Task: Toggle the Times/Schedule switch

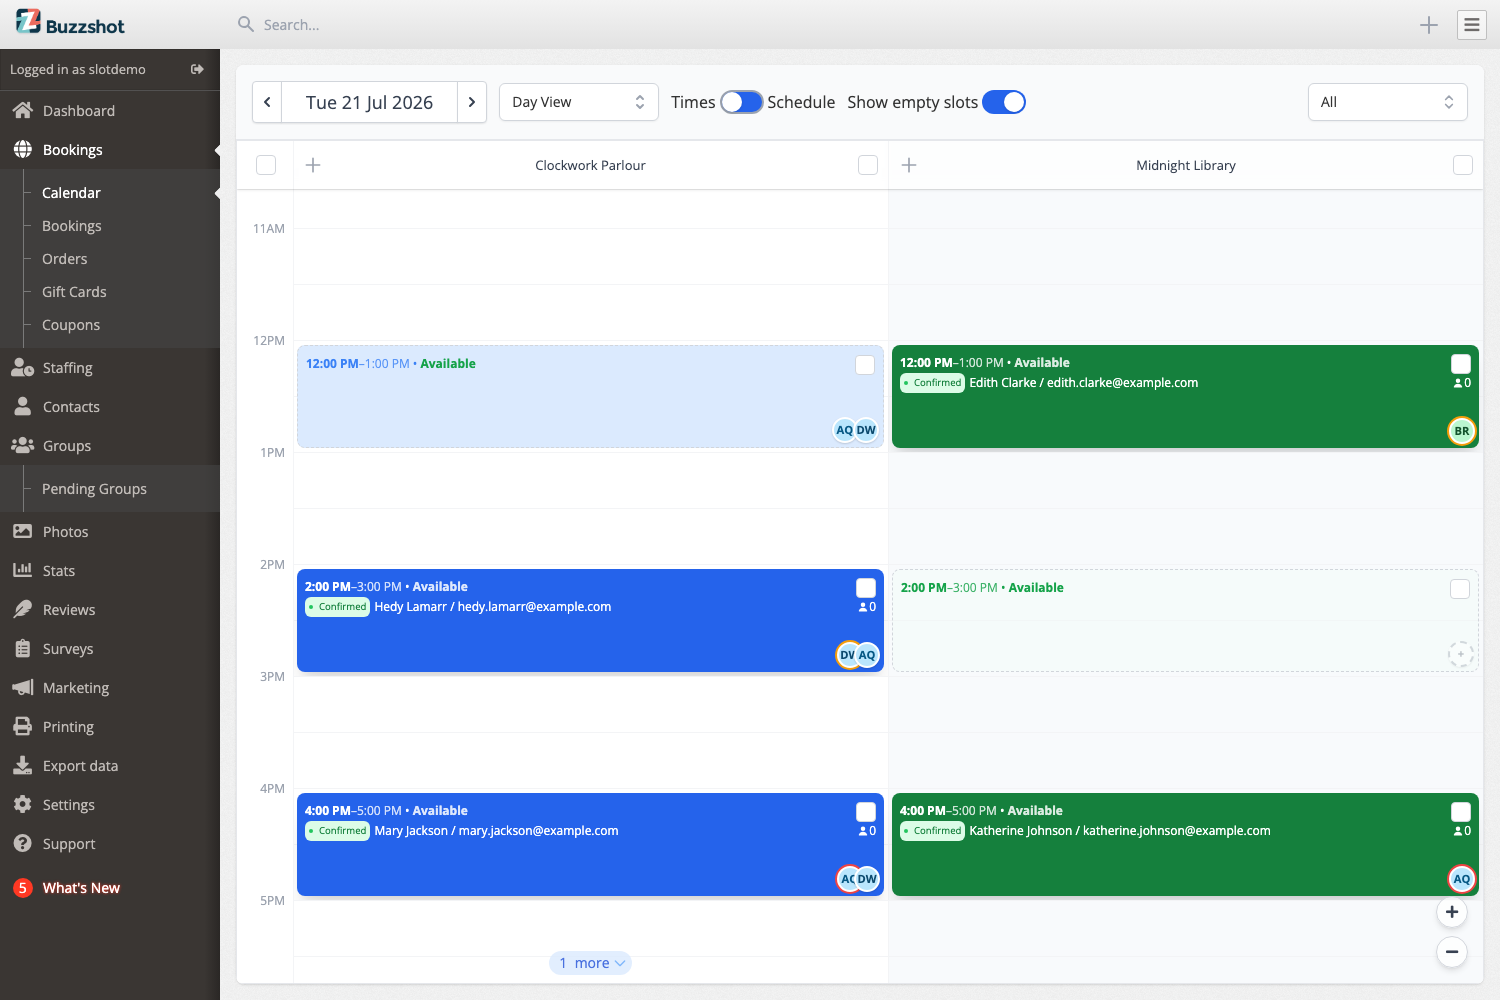Action: [x=742, y=102]
